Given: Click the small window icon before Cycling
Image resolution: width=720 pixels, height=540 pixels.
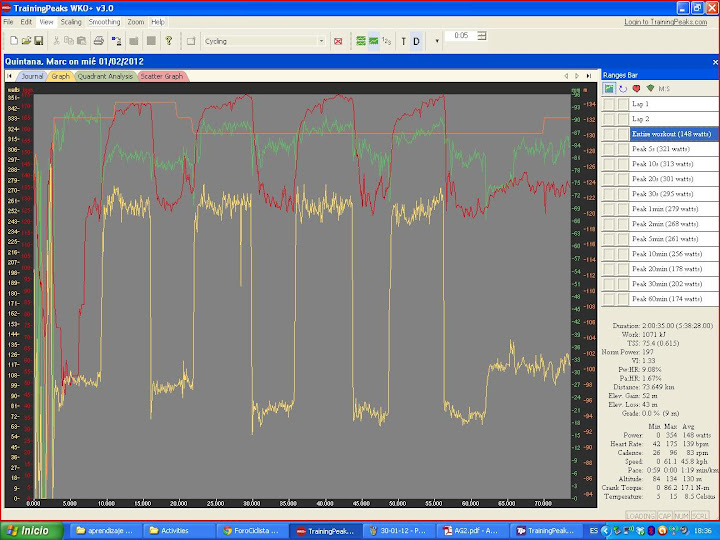Looking at the screenshot, I should [191, 41].
